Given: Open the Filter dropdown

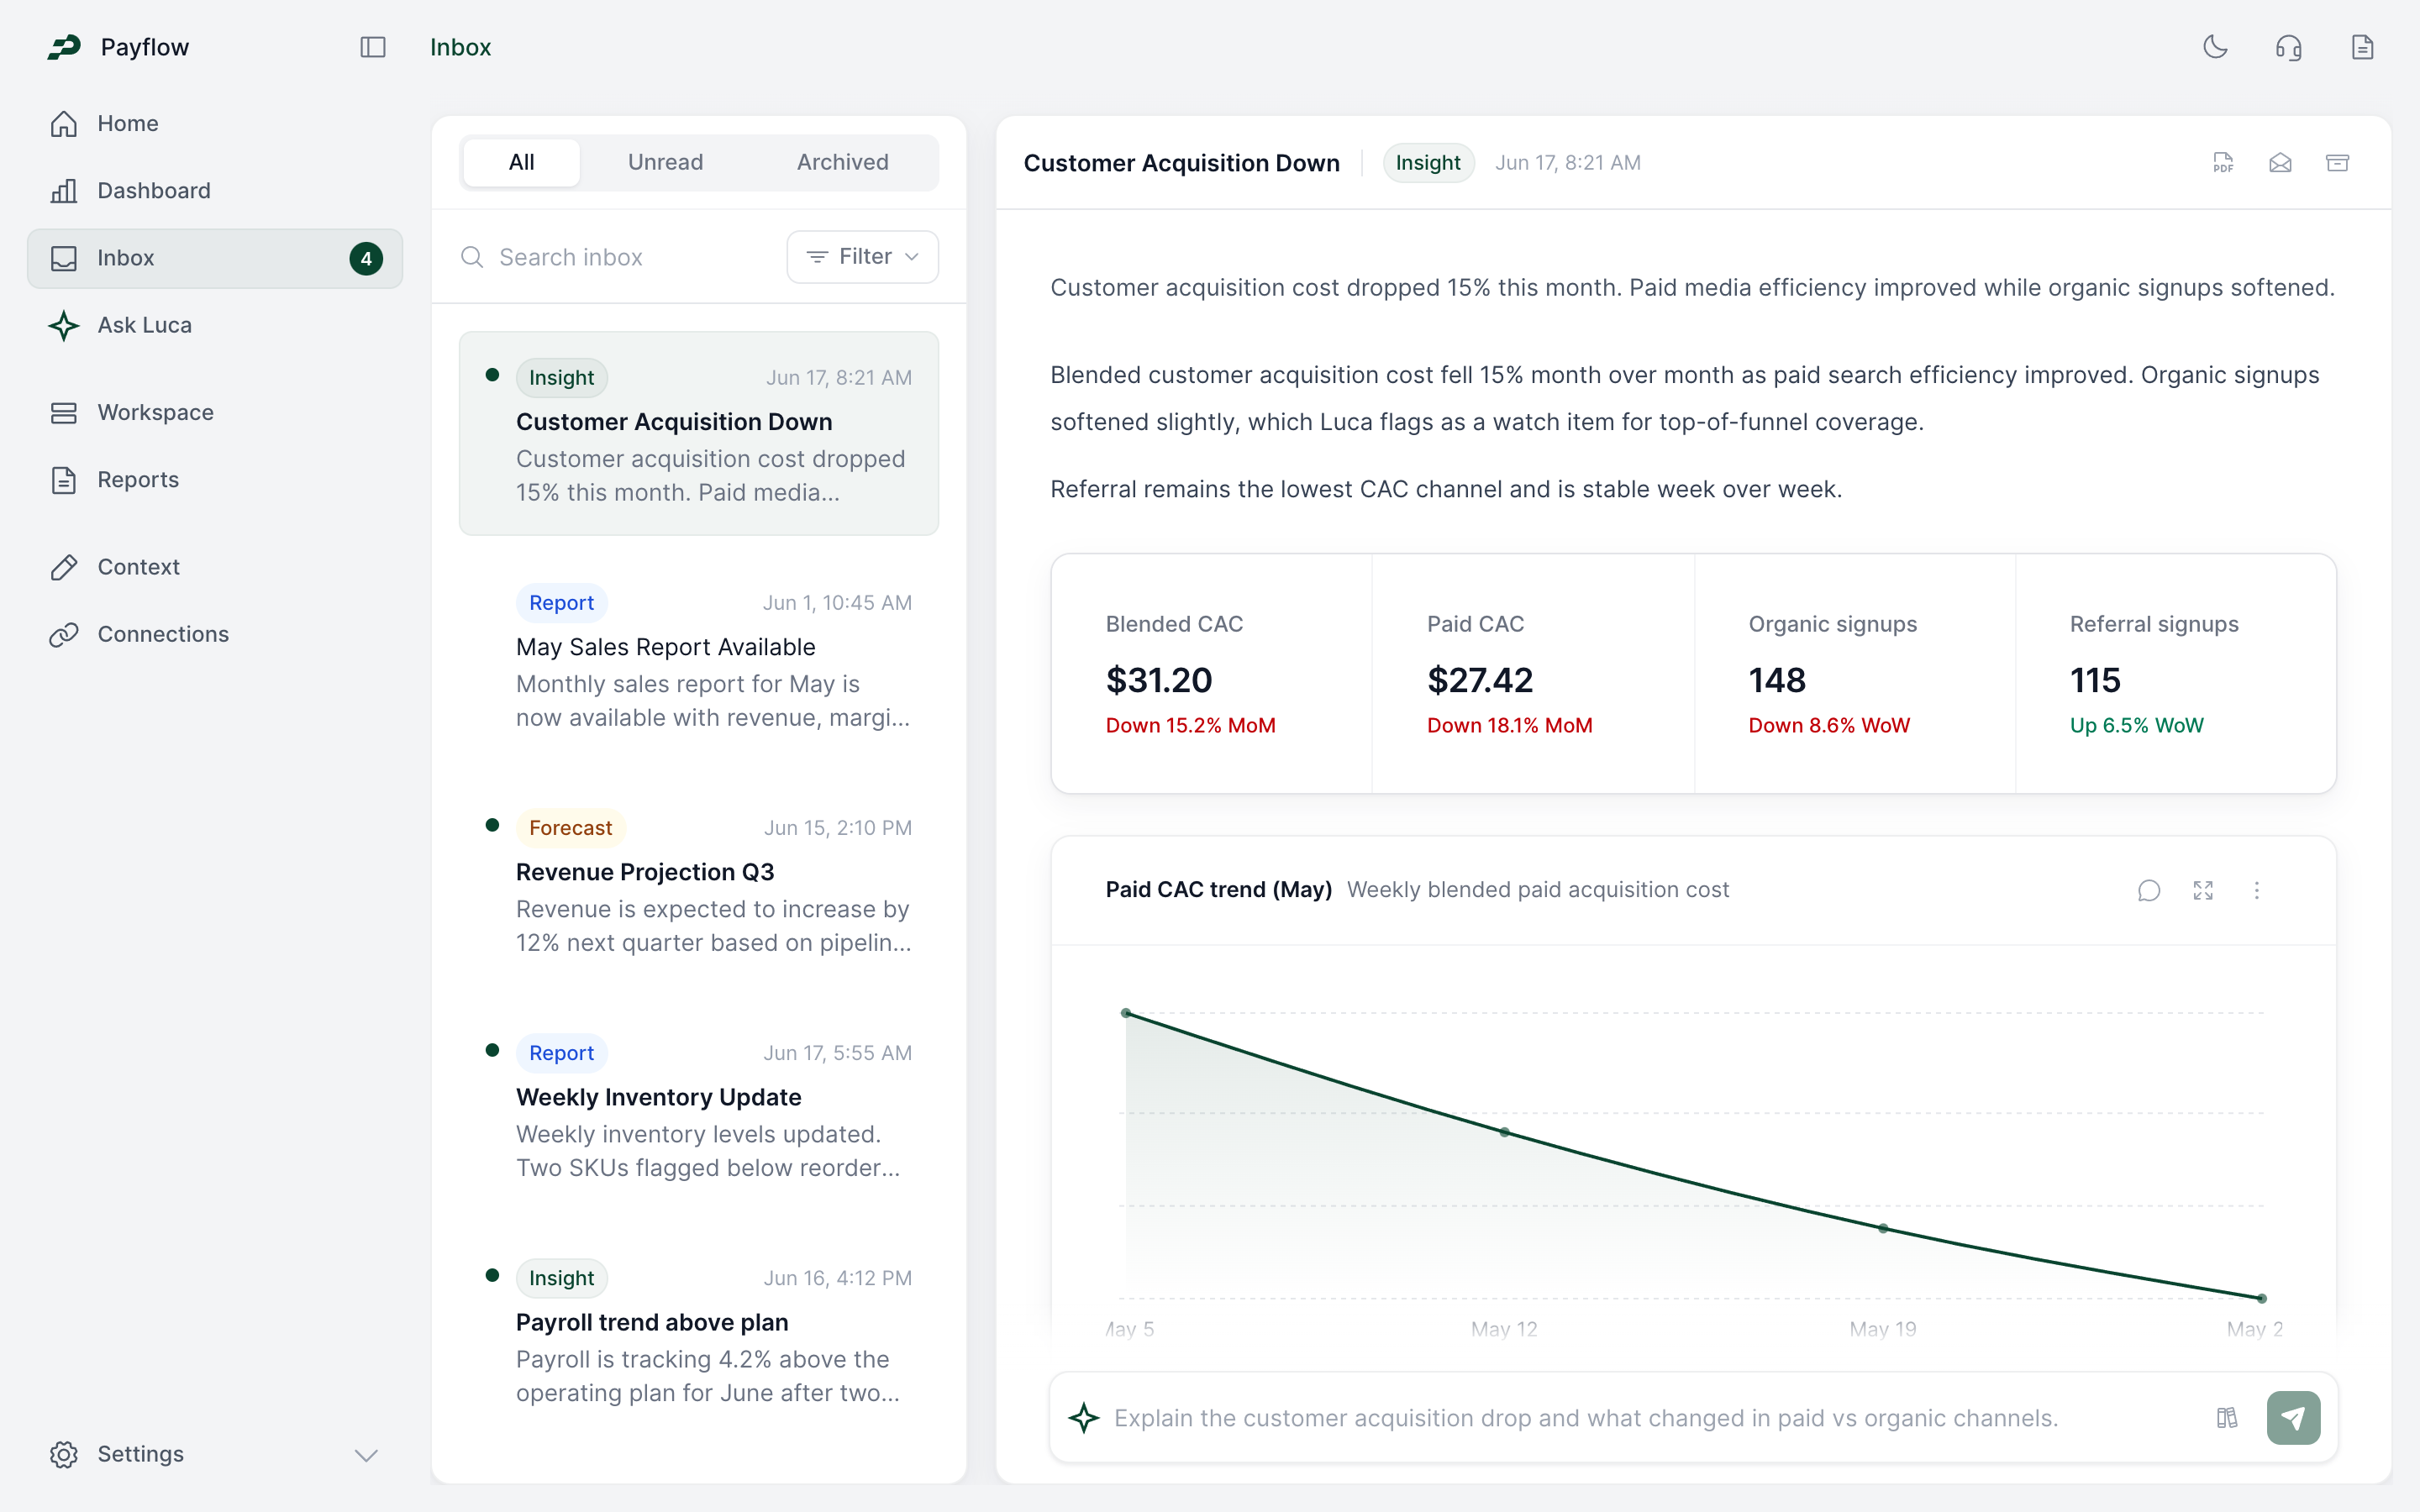Looking at the screenshot, I should (863, 257).
